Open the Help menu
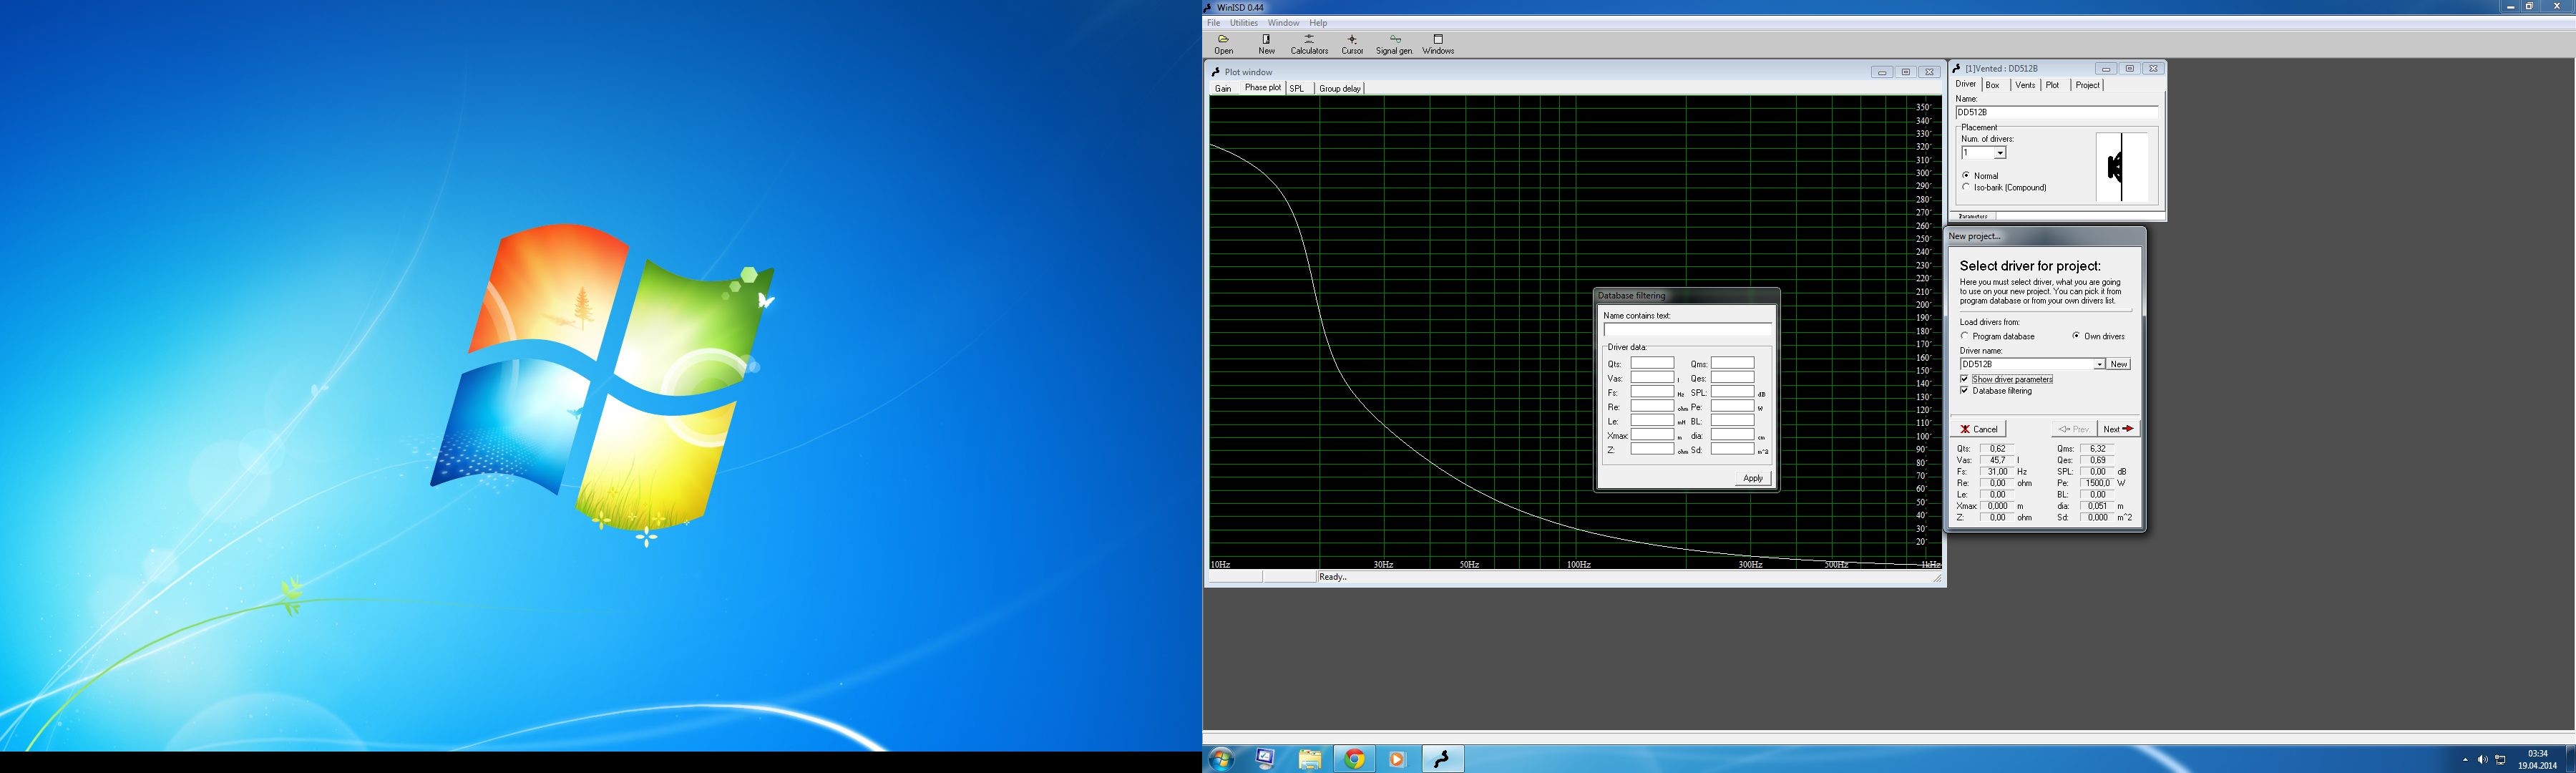Image resolution: width=2576 pixels, height=773 pixels. click(x=1318, y=23)
